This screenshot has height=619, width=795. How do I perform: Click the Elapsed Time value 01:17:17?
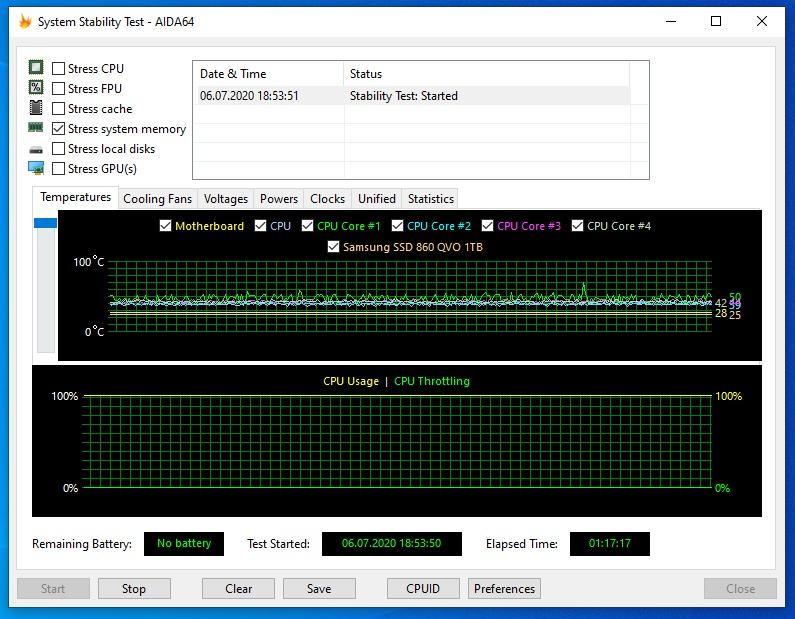(x=609, y=543)
